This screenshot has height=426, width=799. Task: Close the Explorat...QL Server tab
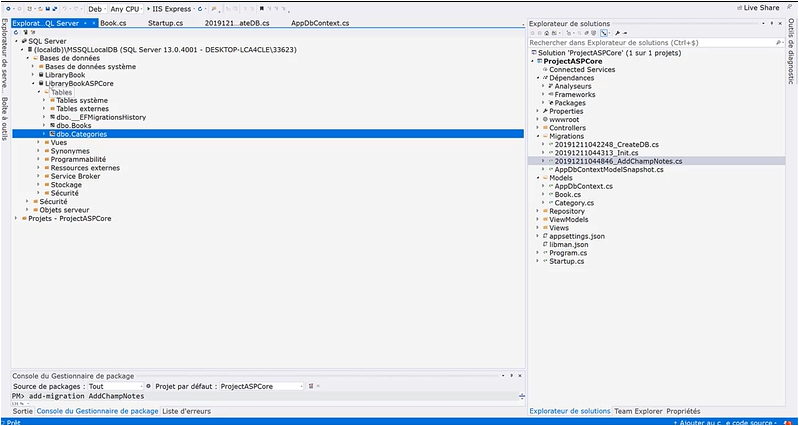[94, 23]
